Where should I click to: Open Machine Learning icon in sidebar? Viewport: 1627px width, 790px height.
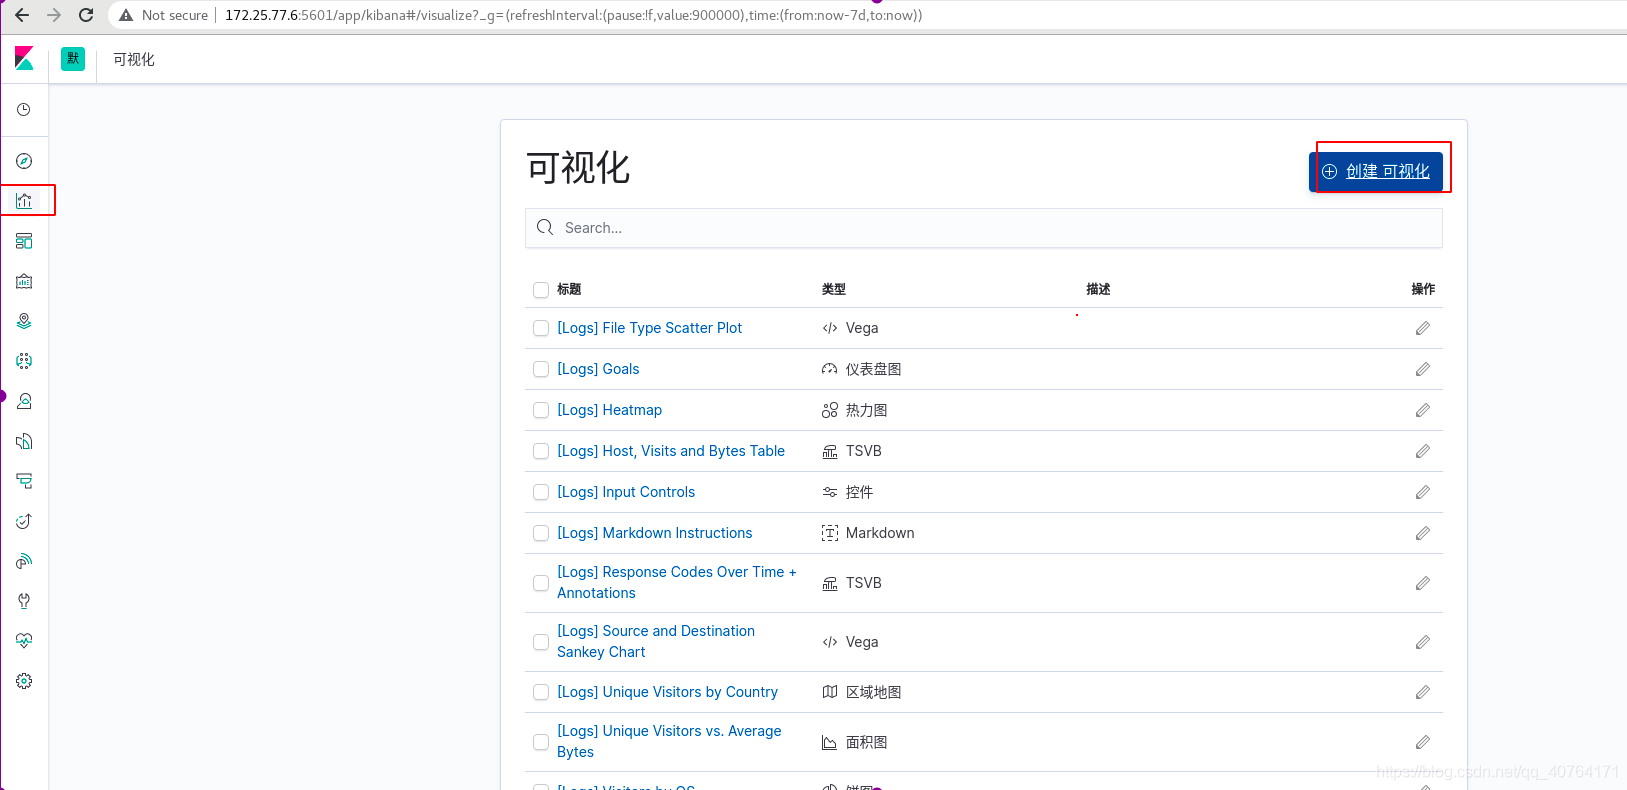[24, 361]
